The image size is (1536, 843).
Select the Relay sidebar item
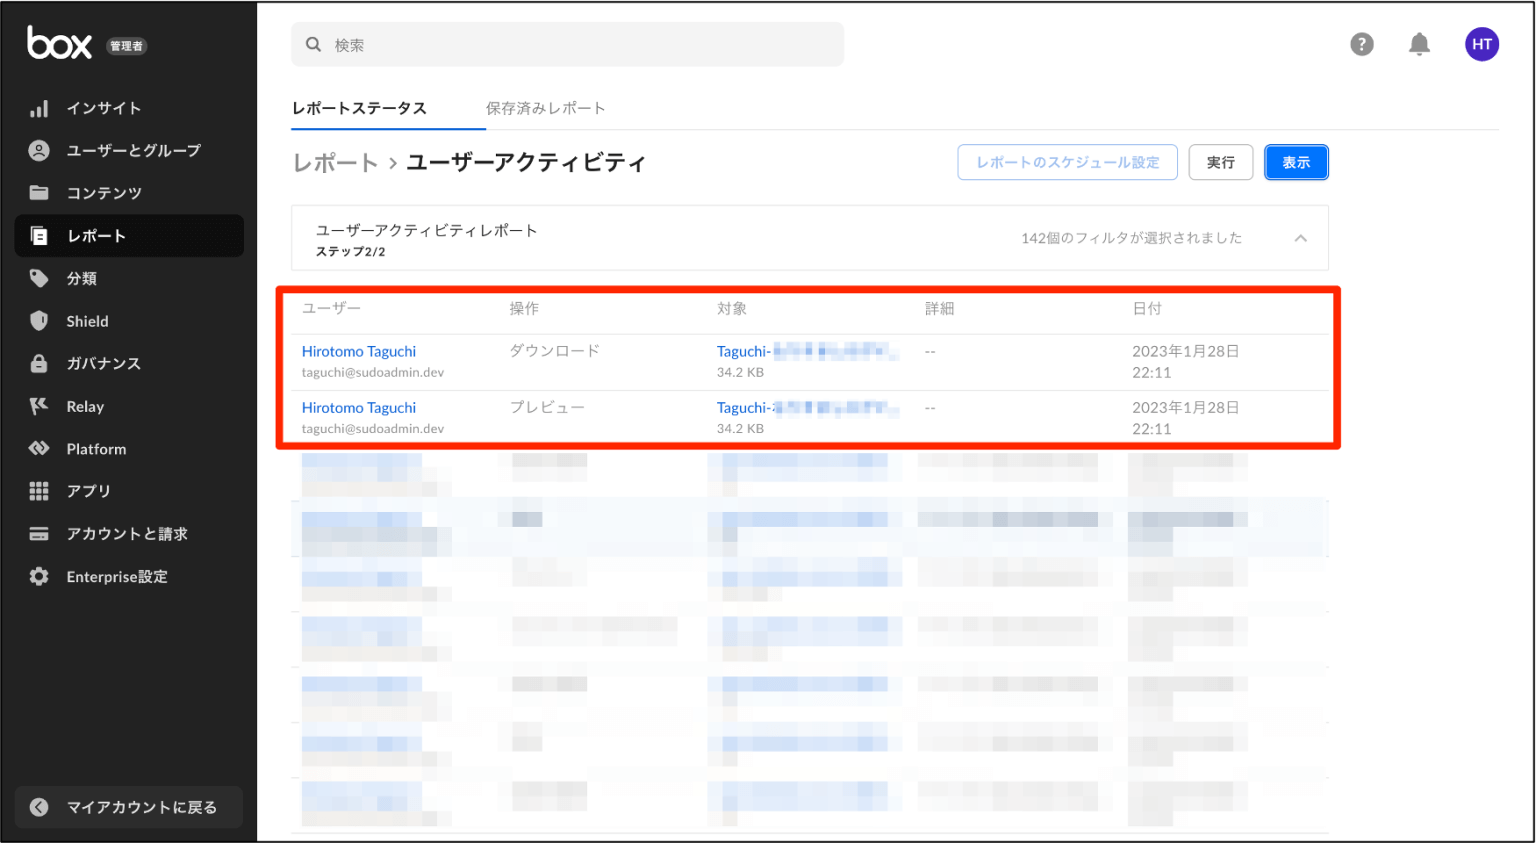pyautogui.click(x=83, y=406)
